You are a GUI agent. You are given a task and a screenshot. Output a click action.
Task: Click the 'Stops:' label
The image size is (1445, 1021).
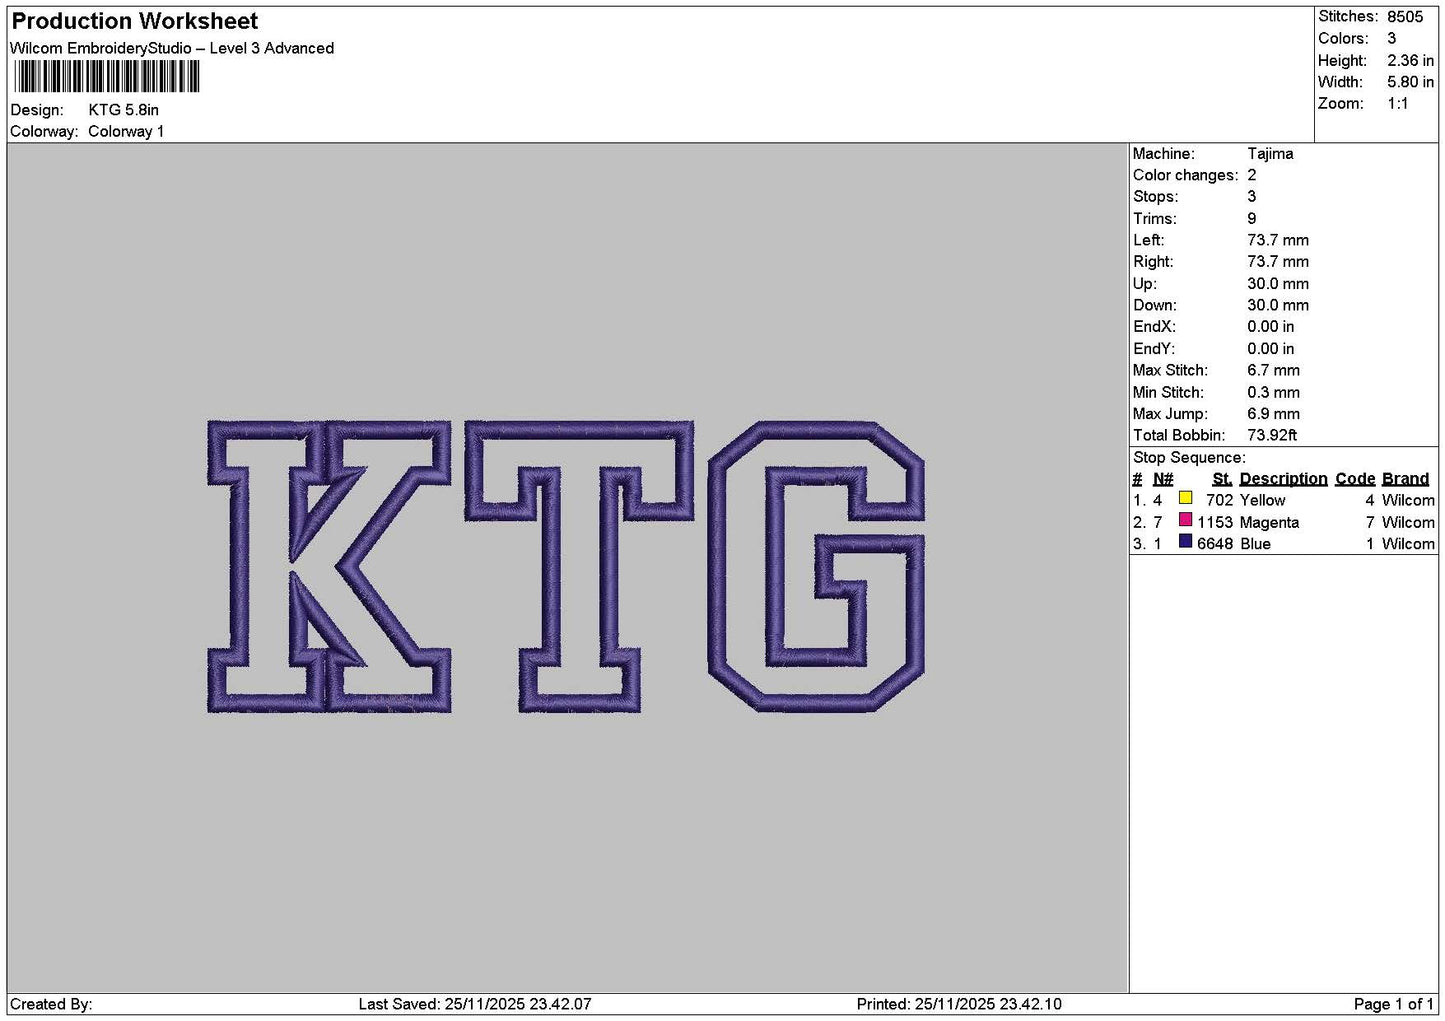(x=1156, y=197)
